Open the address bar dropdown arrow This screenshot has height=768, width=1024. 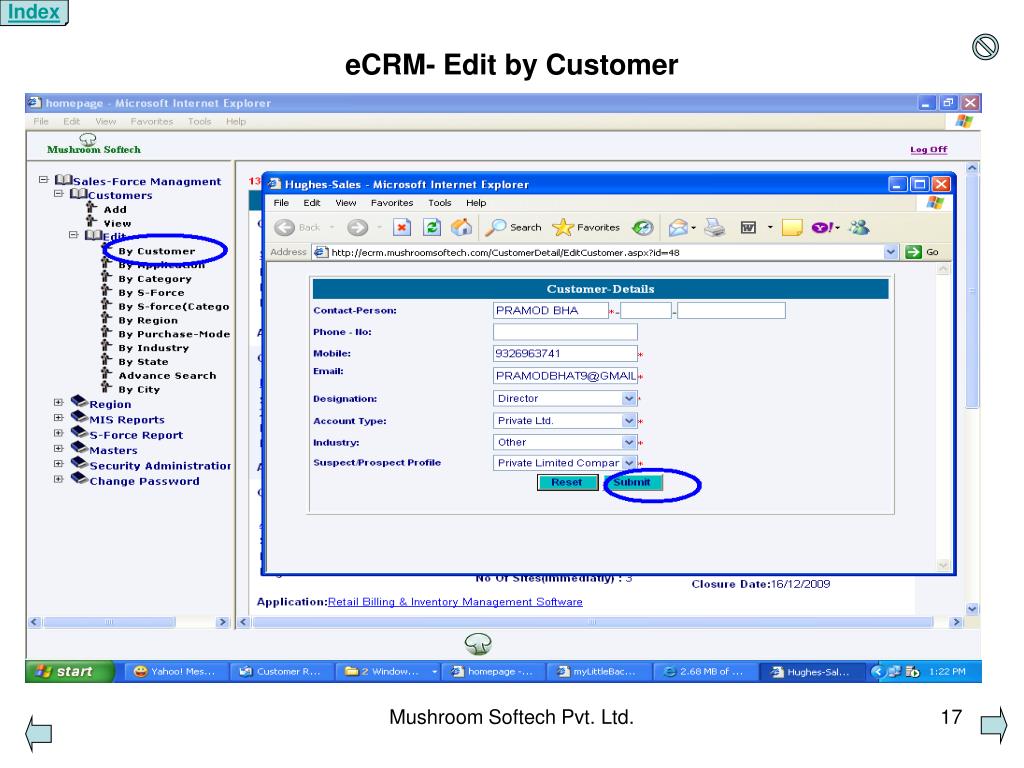(x=891, y=252)
